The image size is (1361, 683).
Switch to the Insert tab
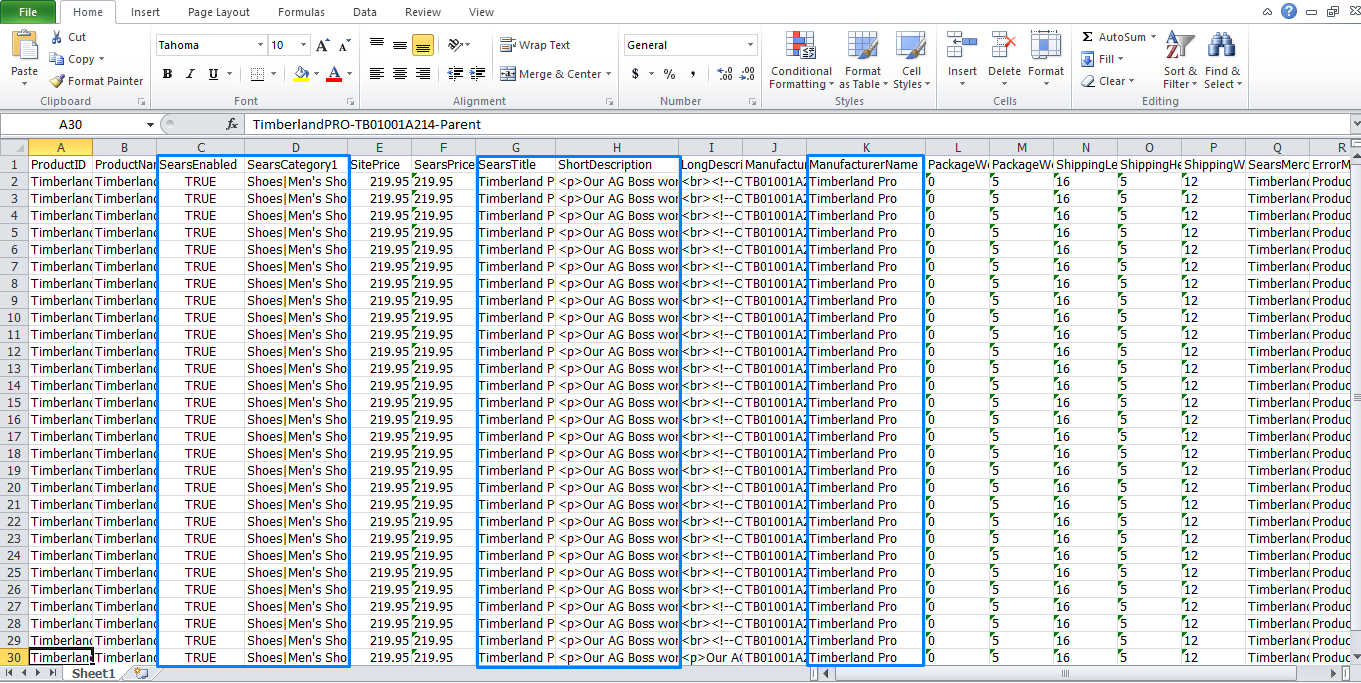click(x=145, y=12)
